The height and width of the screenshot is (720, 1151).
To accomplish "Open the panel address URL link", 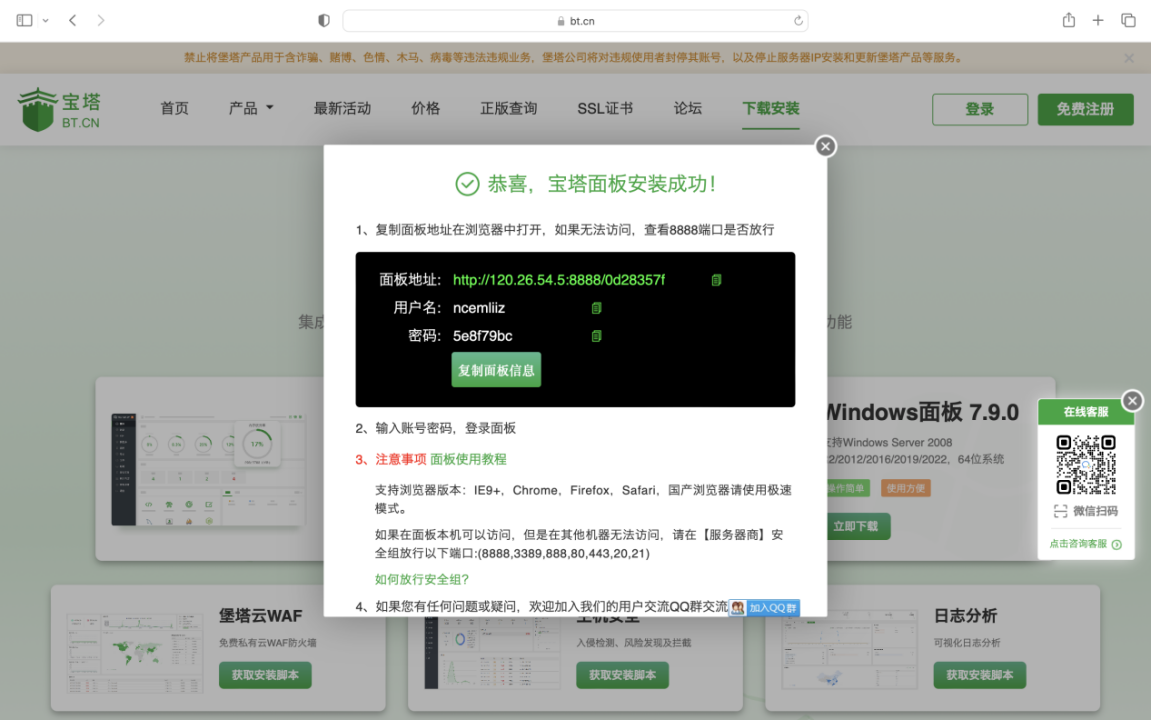I will (x=559, y=280).
